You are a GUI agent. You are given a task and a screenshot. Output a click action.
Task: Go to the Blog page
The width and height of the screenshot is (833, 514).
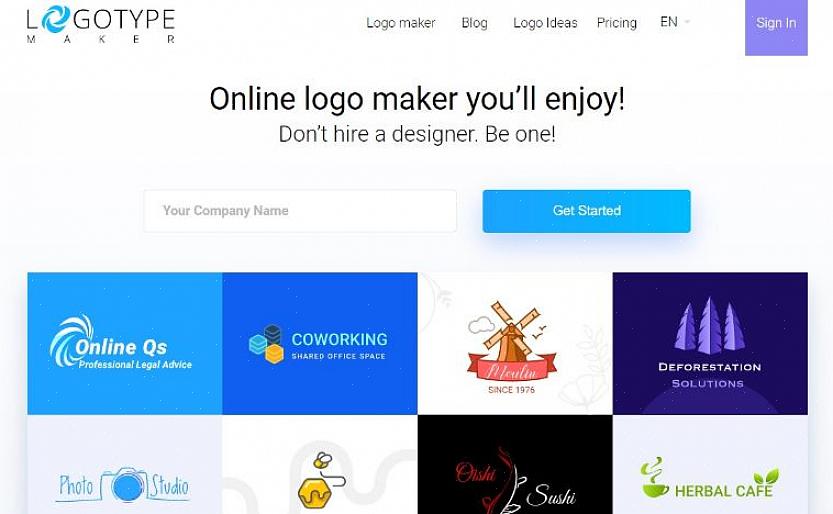pos(474,23)
